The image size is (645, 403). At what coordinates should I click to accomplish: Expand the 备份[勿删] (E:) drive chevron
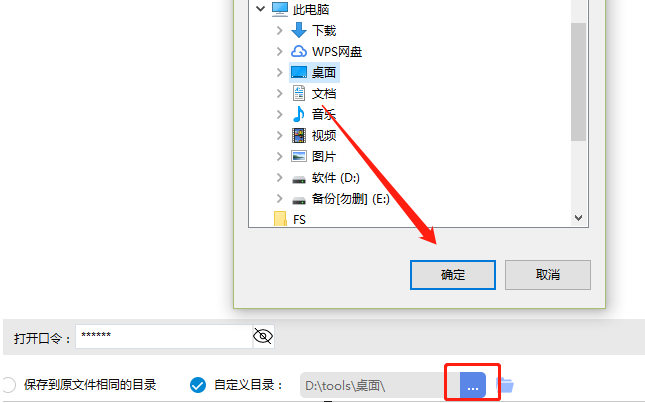[280, 199]
